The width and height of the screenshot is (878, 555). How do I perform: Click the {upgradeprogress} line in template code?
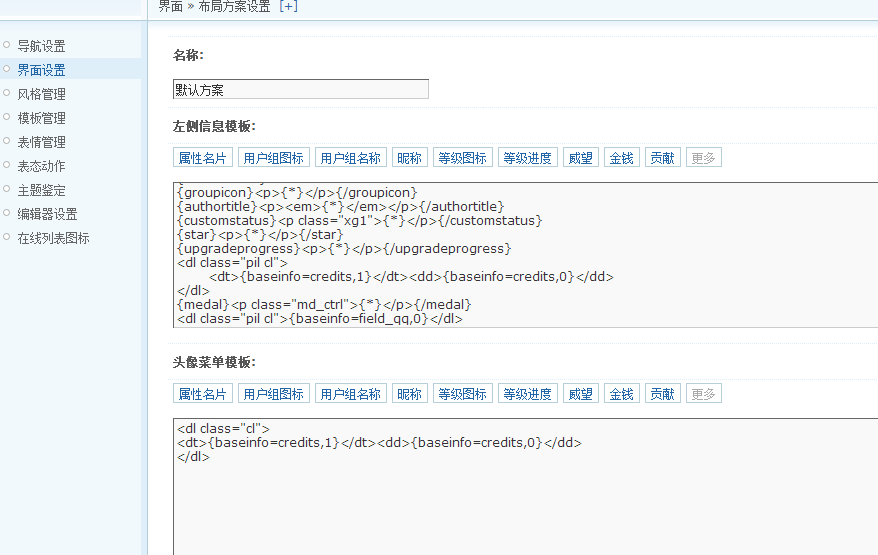[x=344, y=249]
